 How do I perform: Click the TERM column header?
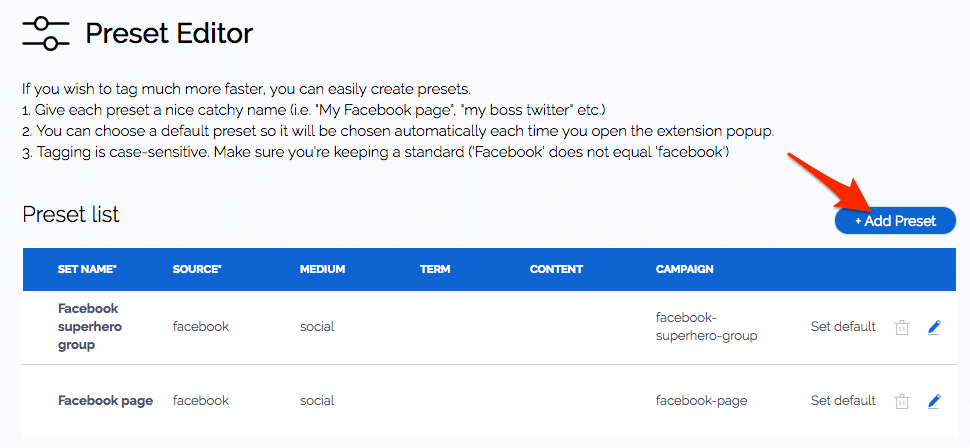(x=435, y=270)
